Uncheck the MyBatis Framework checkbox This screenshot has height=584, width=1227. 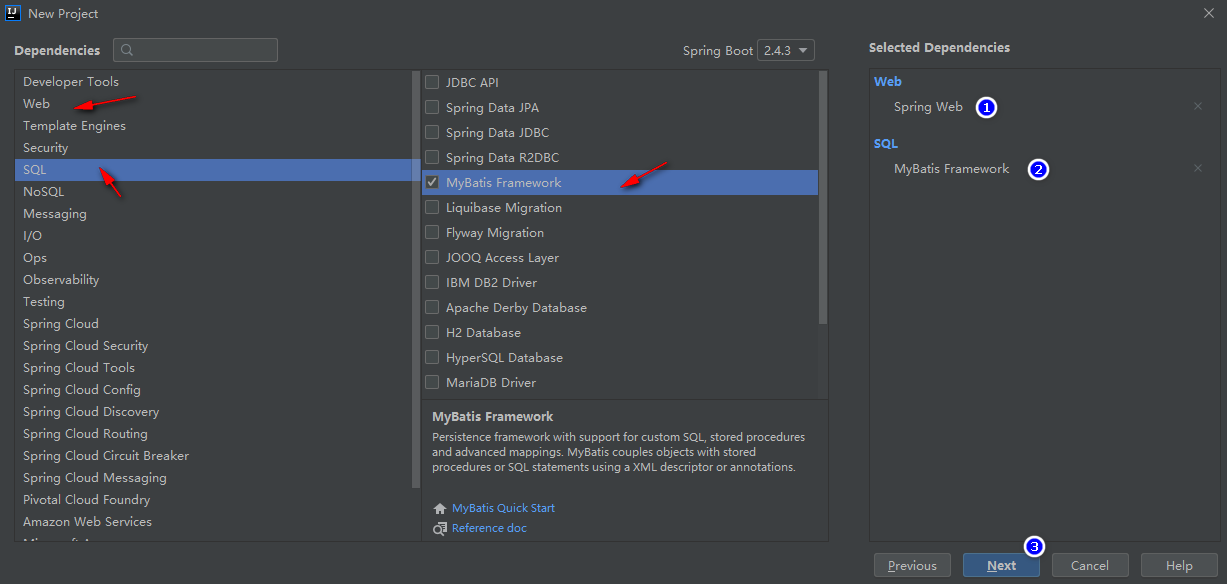tap(432, 182)
